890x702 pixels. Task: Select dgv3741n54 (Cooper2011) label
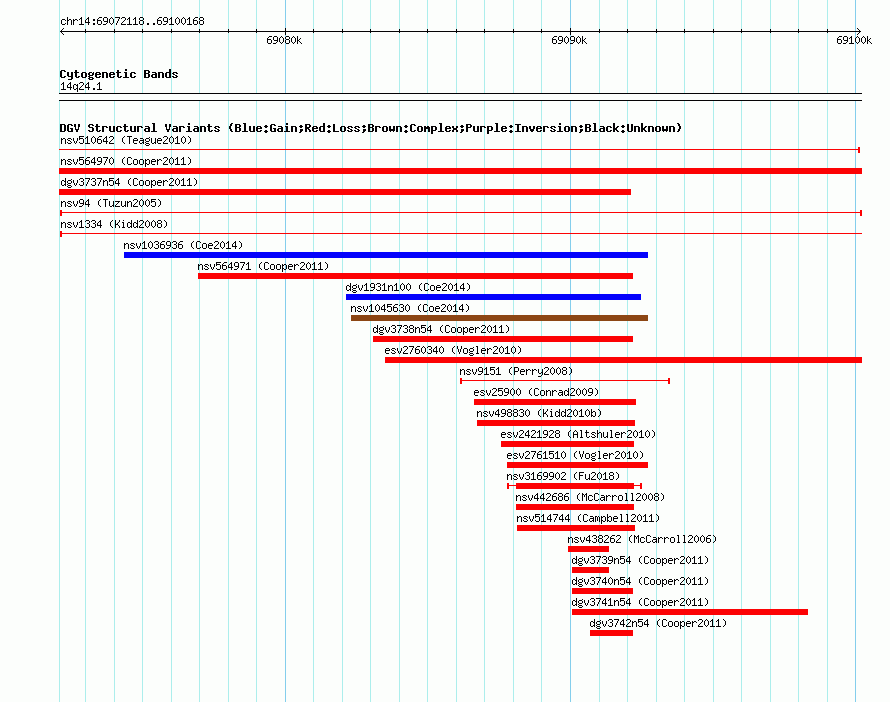point(640,602)
